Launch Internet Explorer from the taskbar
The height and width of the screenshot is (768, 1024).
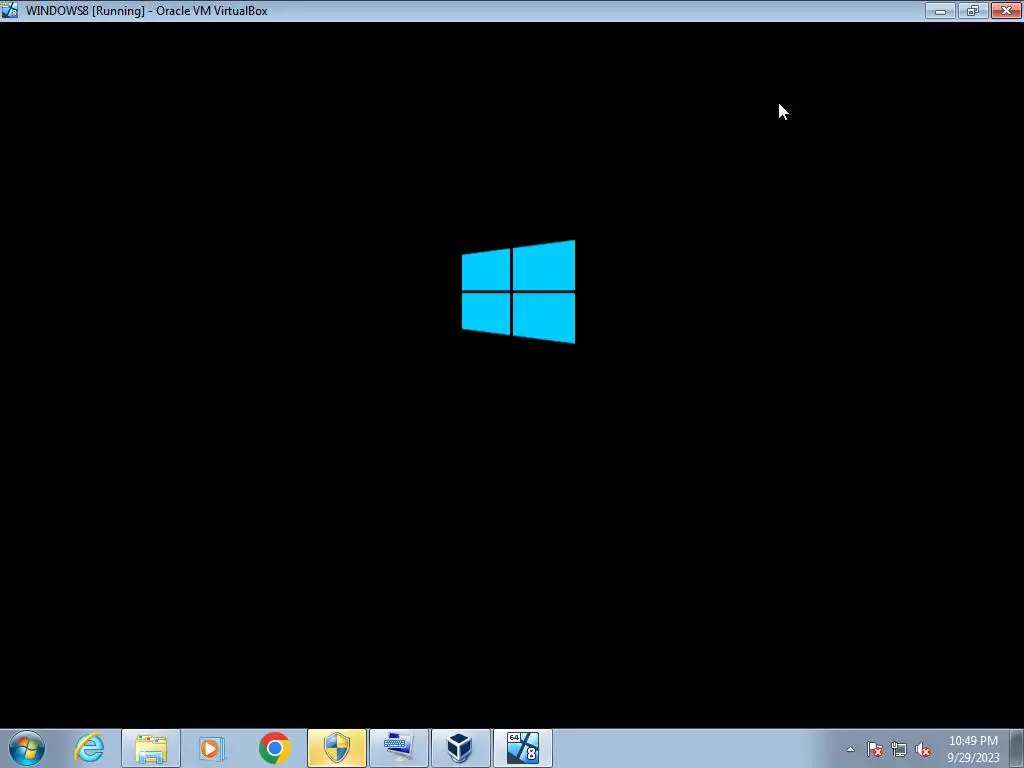pos(89,748)
